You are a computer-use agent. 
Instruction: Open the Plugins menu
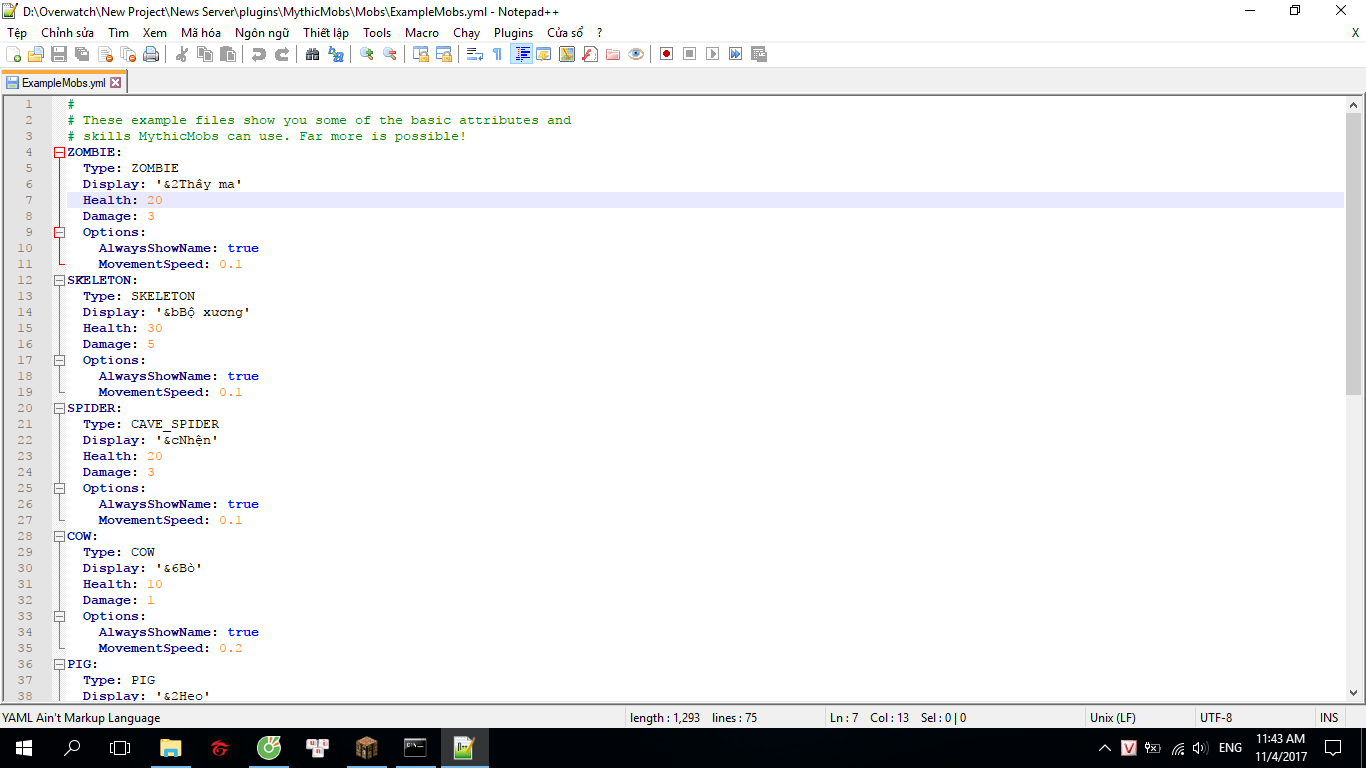513,33
